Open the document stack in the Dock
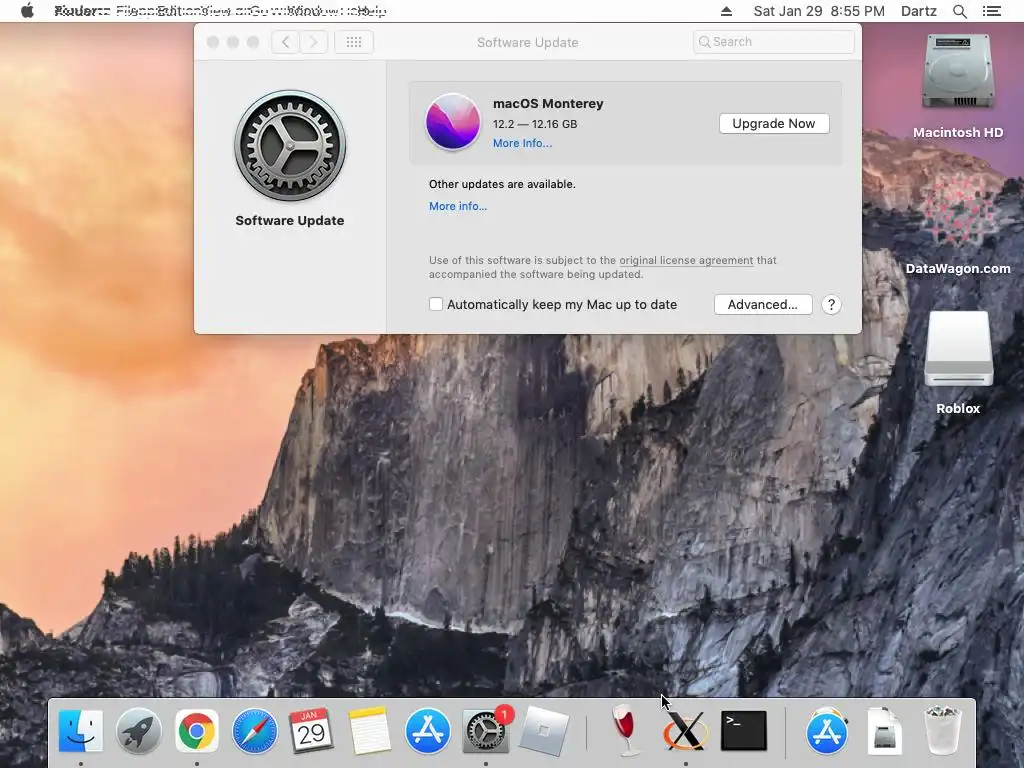 884,731
